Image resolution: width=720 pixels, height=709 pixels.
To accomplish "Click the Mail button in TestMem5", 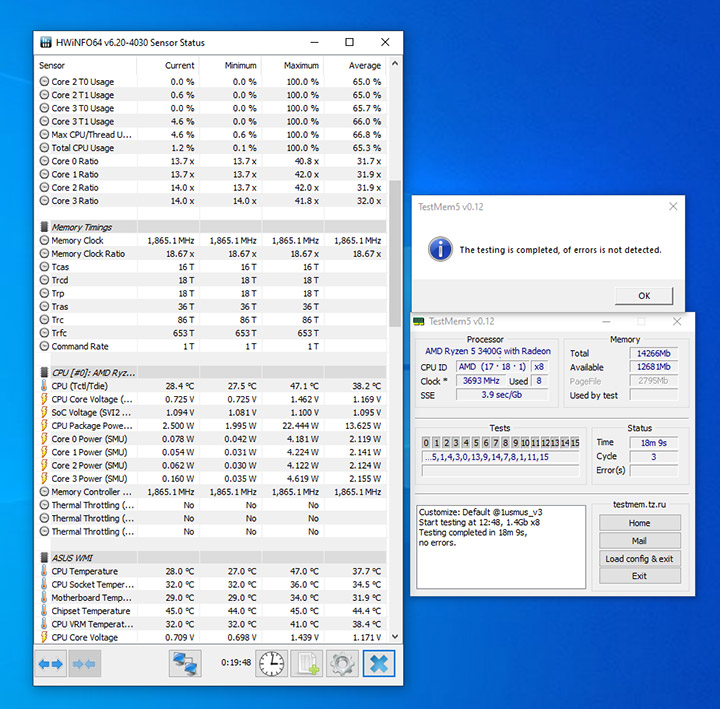I will point(639,540).
